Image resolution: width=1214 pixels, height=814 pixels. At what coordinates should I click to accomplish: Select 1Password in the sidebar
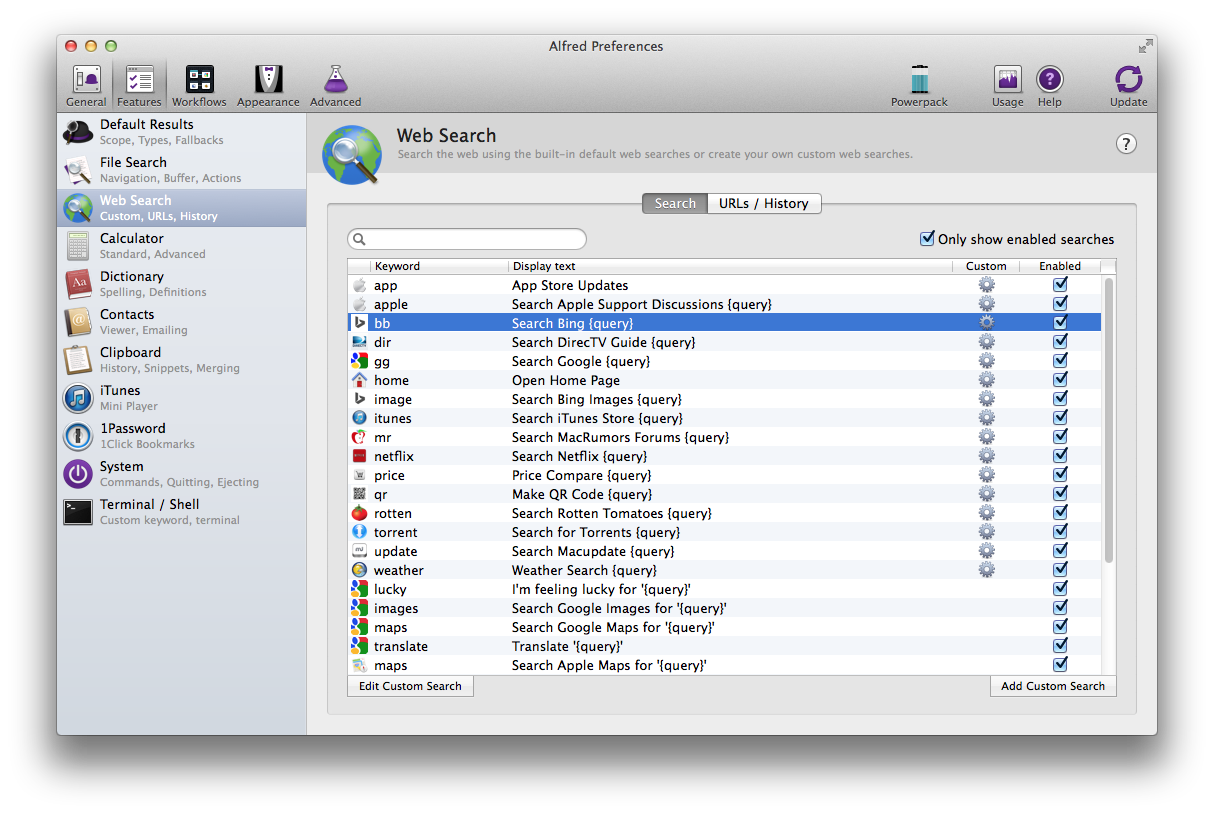[181, 436]
